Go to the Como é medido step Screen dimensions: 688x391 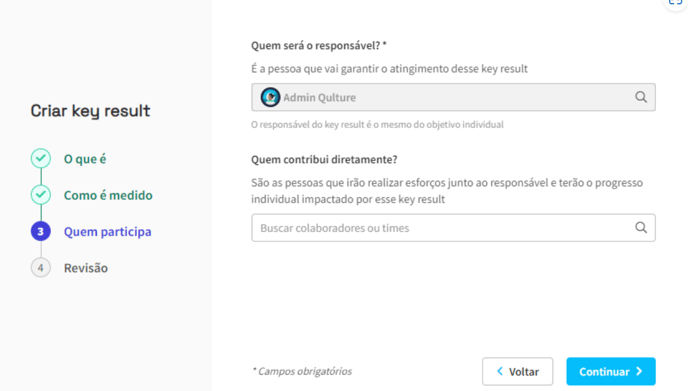pos(108,195)
